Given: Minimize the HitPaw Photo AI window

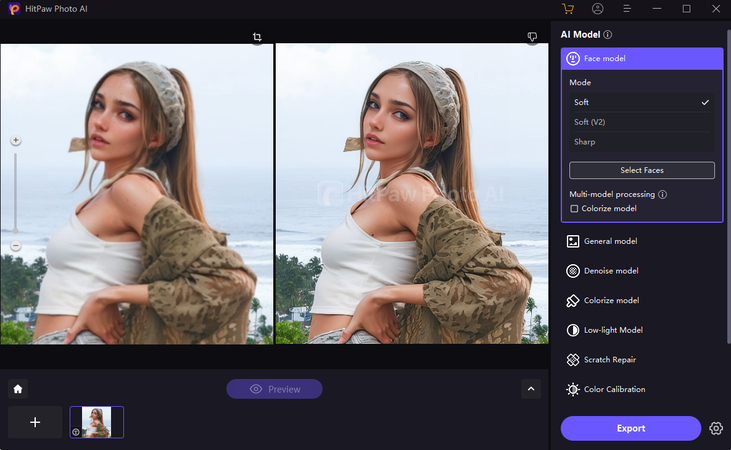Looking at the screenshot, I should coord(656,9).
